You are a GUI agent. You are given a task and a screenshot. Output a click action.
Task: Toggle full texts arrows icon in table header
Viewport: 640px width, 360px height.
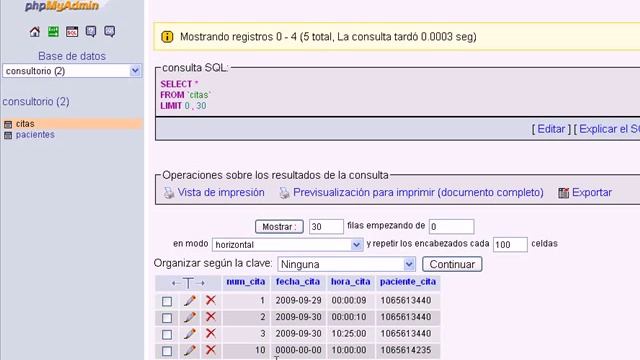pyautogui.click(x=188, y=283)
